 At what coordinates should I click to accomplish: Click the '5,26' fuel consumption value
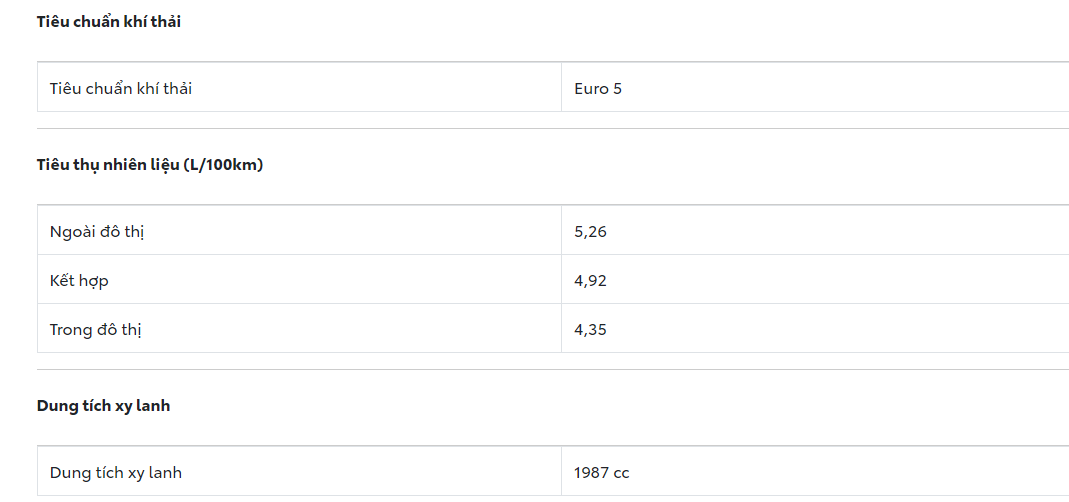tap(590, 231)
